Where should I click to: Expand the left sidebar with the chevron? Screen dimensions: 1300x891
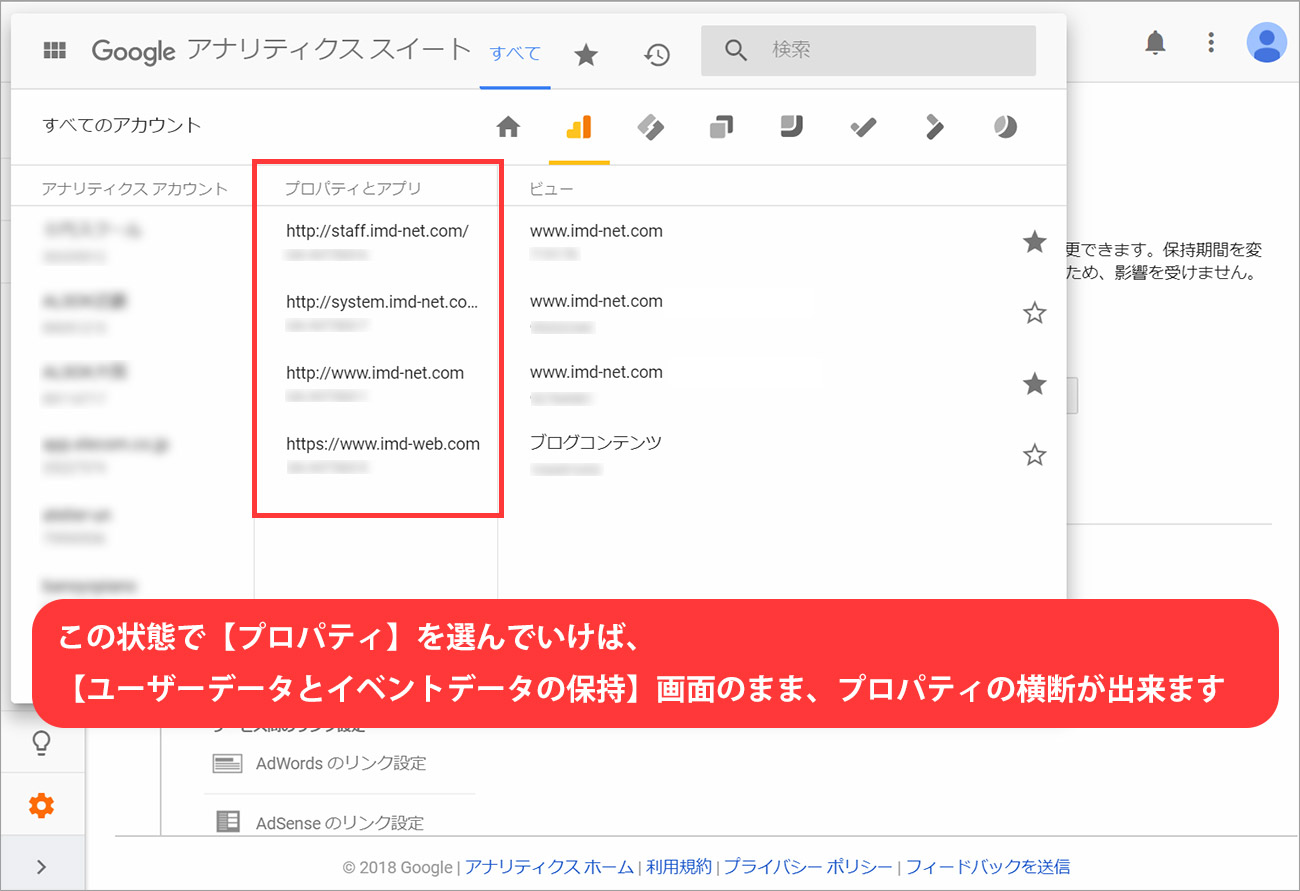point(42,867)
